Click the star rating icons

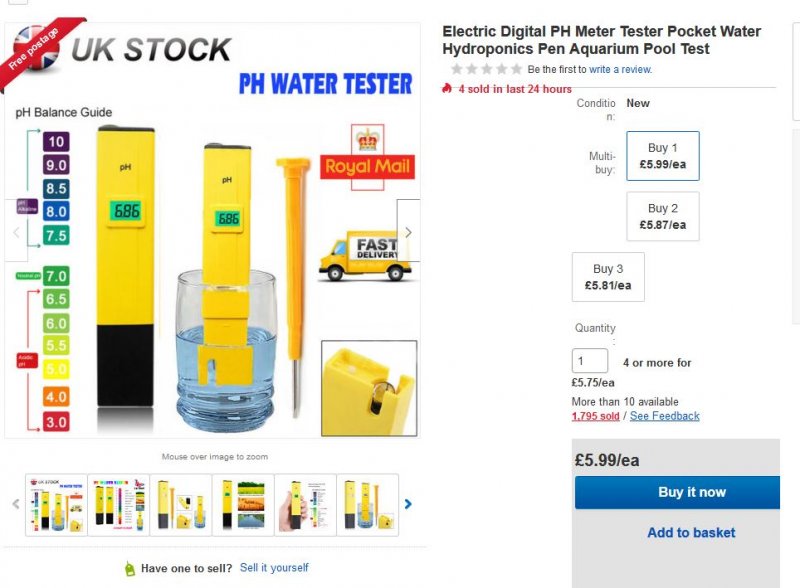pos(486,69)
